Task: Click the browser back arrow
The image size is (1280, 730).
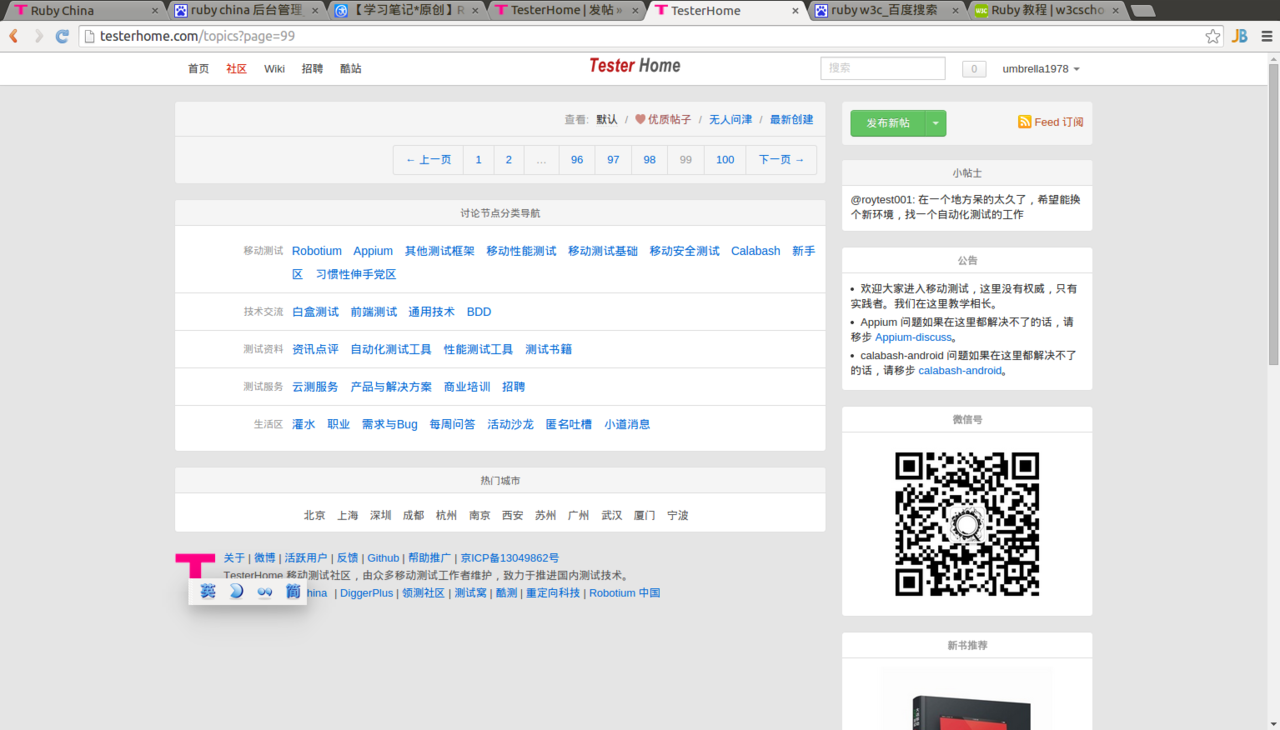Action: (13, 34)
